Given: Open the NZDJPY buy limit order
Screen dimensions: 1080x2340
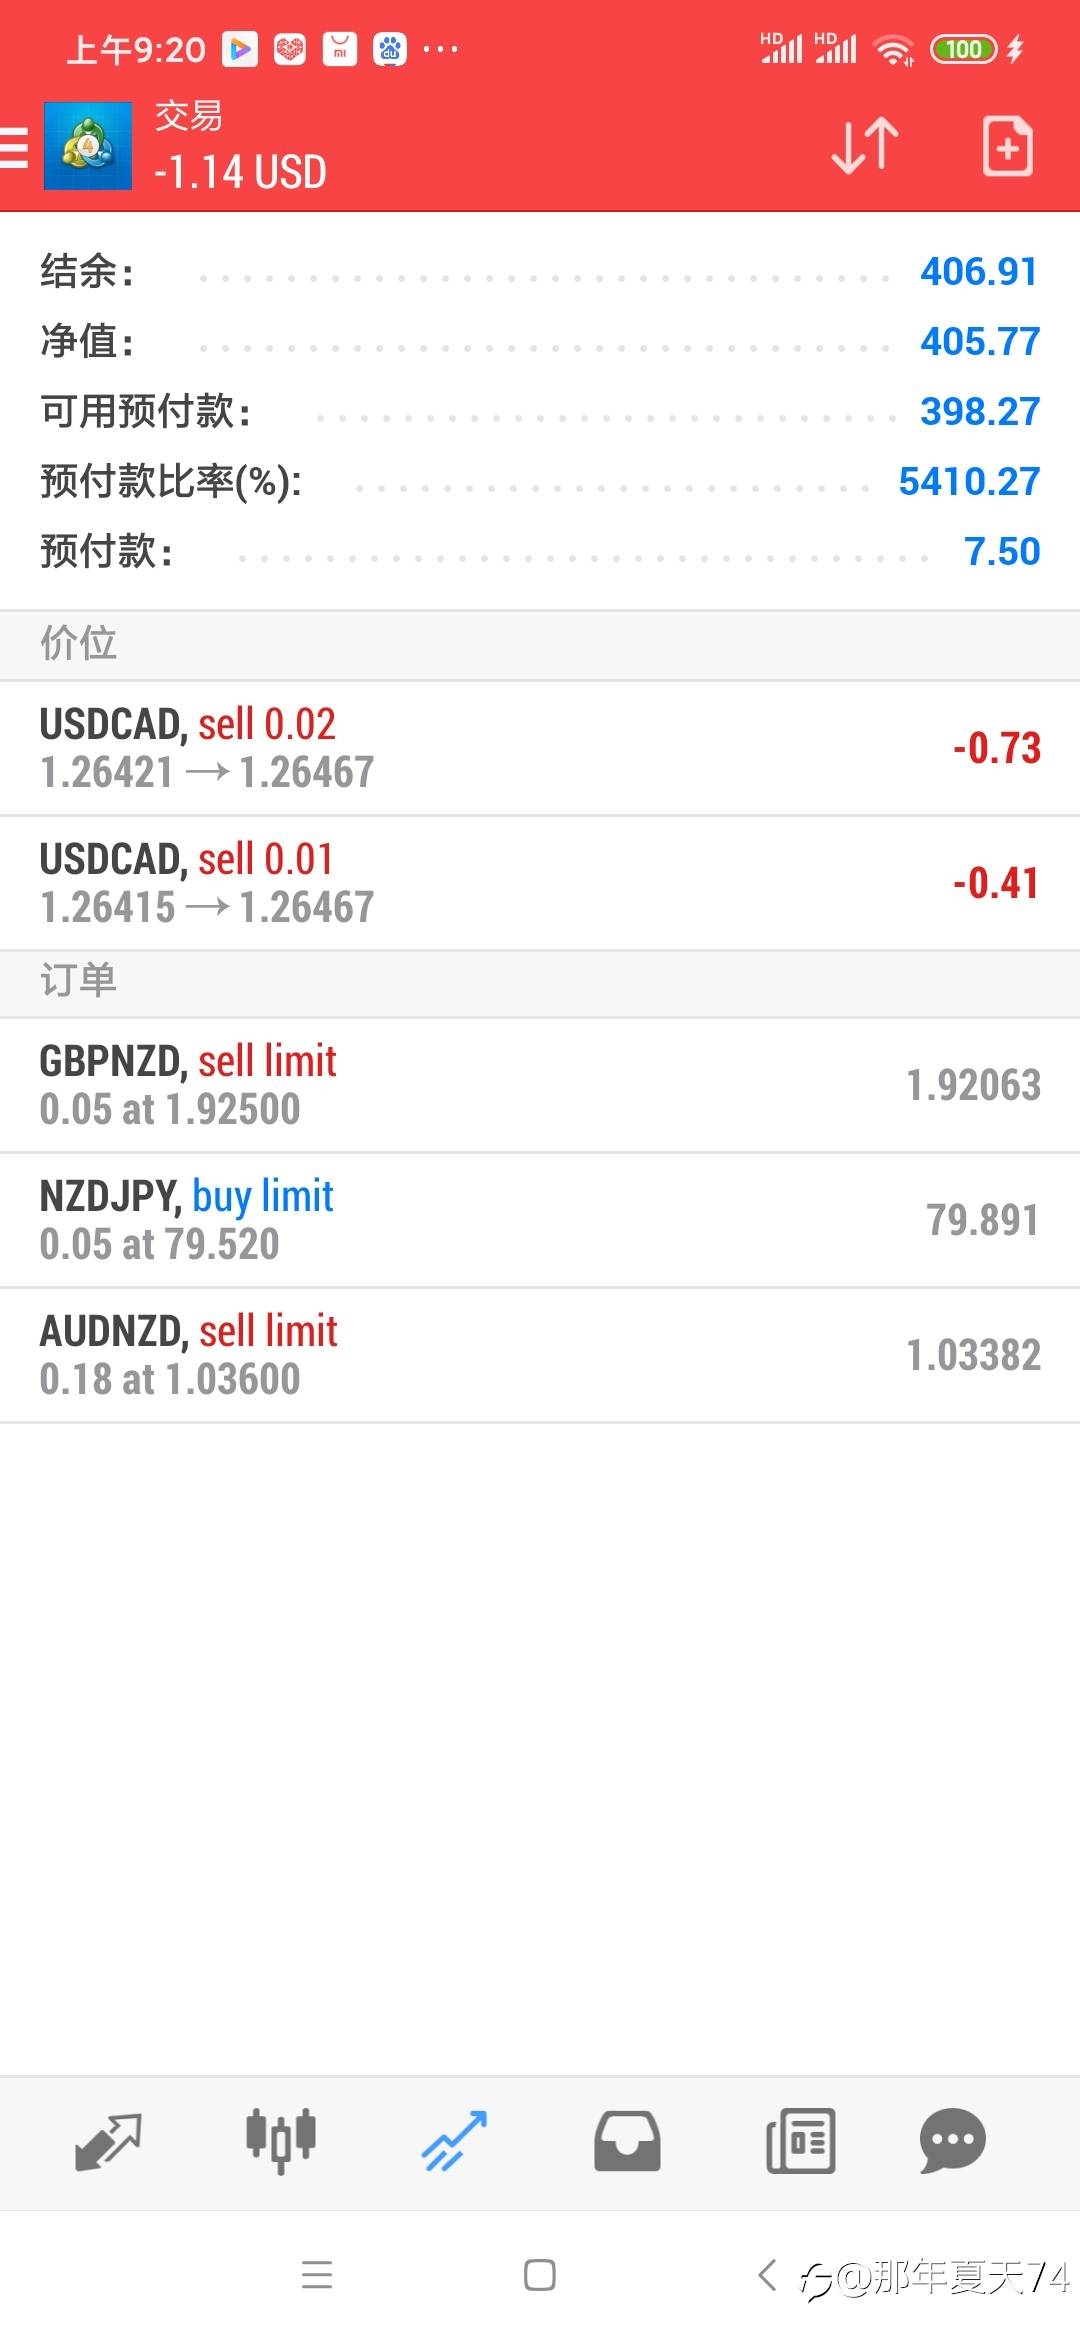Looking at the screenshot, I should click(540, 1220).
